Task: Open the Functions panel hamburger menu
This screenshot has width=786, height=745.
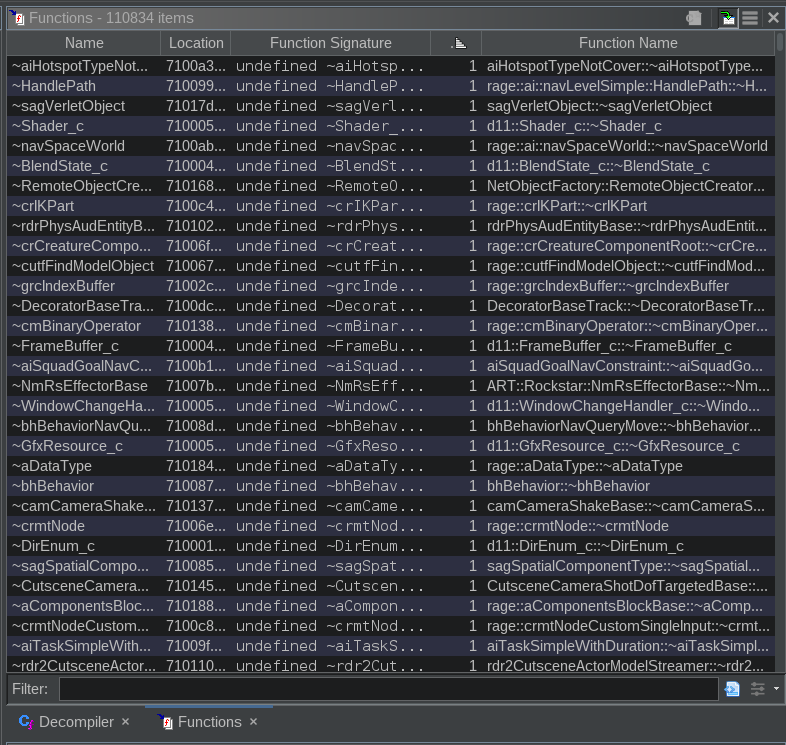Action: [750, 18]
